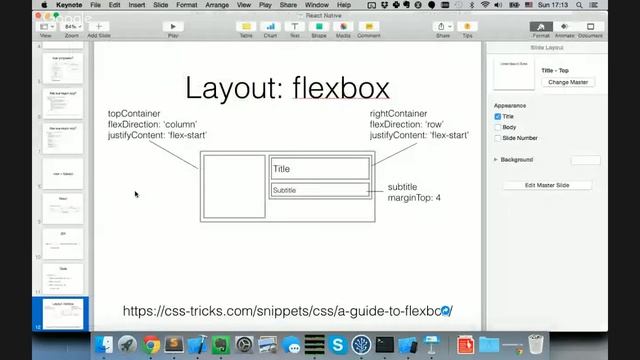The width and height of the screenshot is (640, 360).
Task: Open the File menu
Action: point(96,5)
